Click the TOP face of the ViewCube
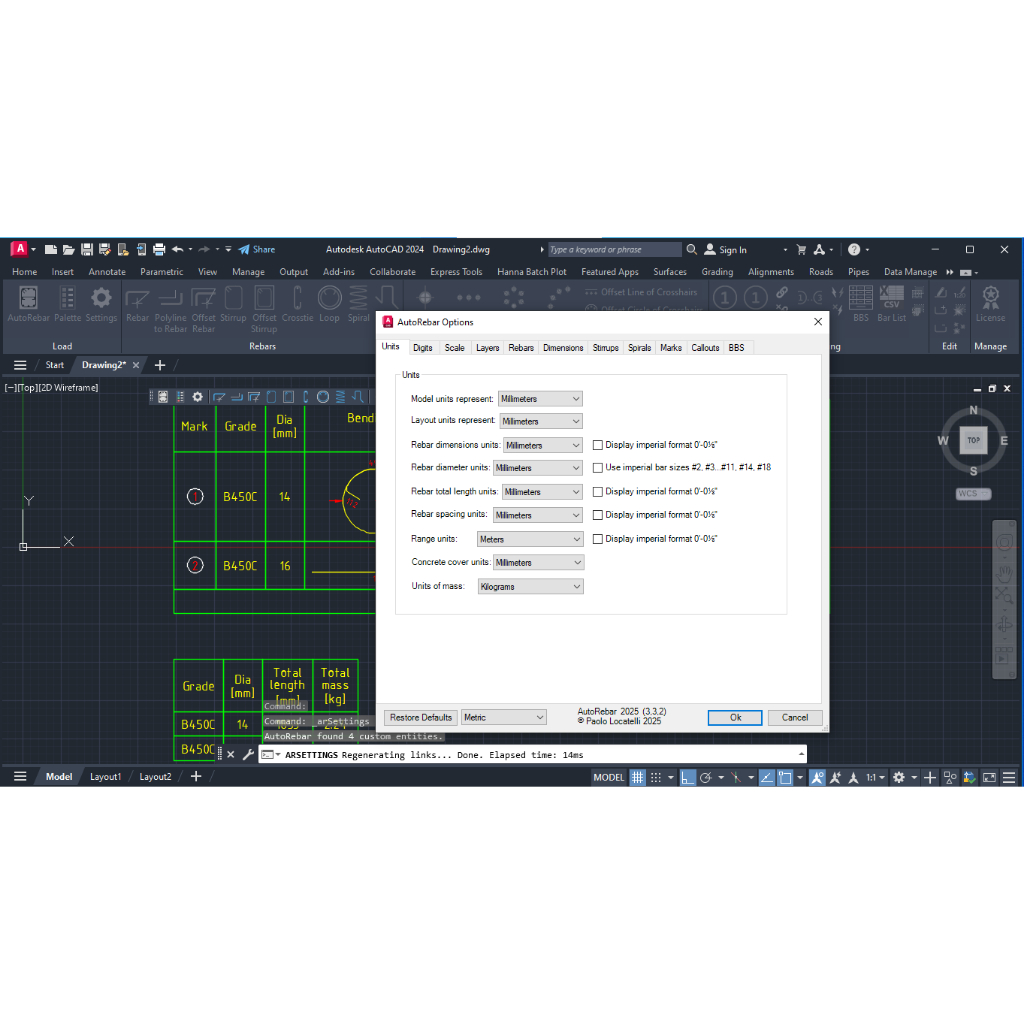1024x1024 pixels. (973, 440)
